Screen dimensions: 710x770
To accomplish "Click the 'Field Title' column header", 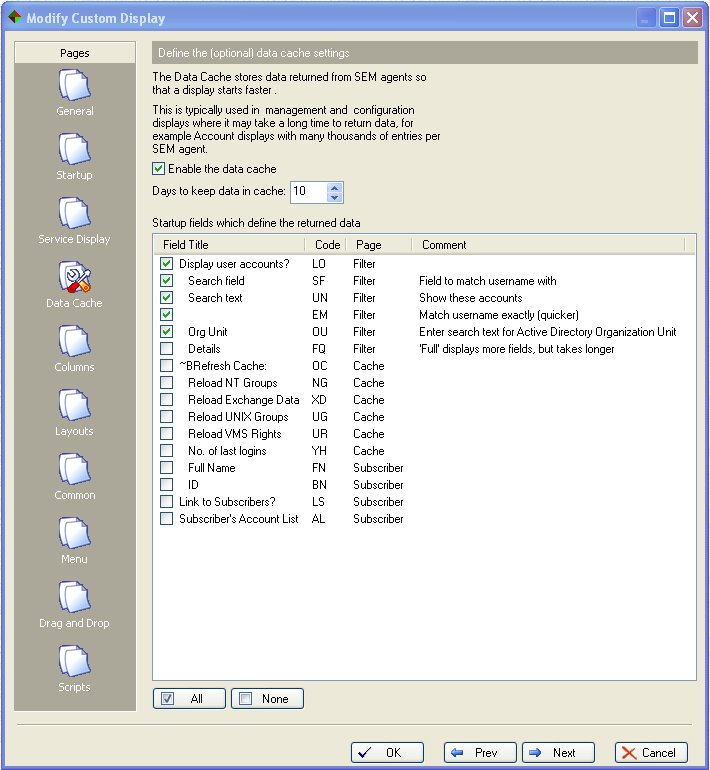I will click(x=229, y=245).
